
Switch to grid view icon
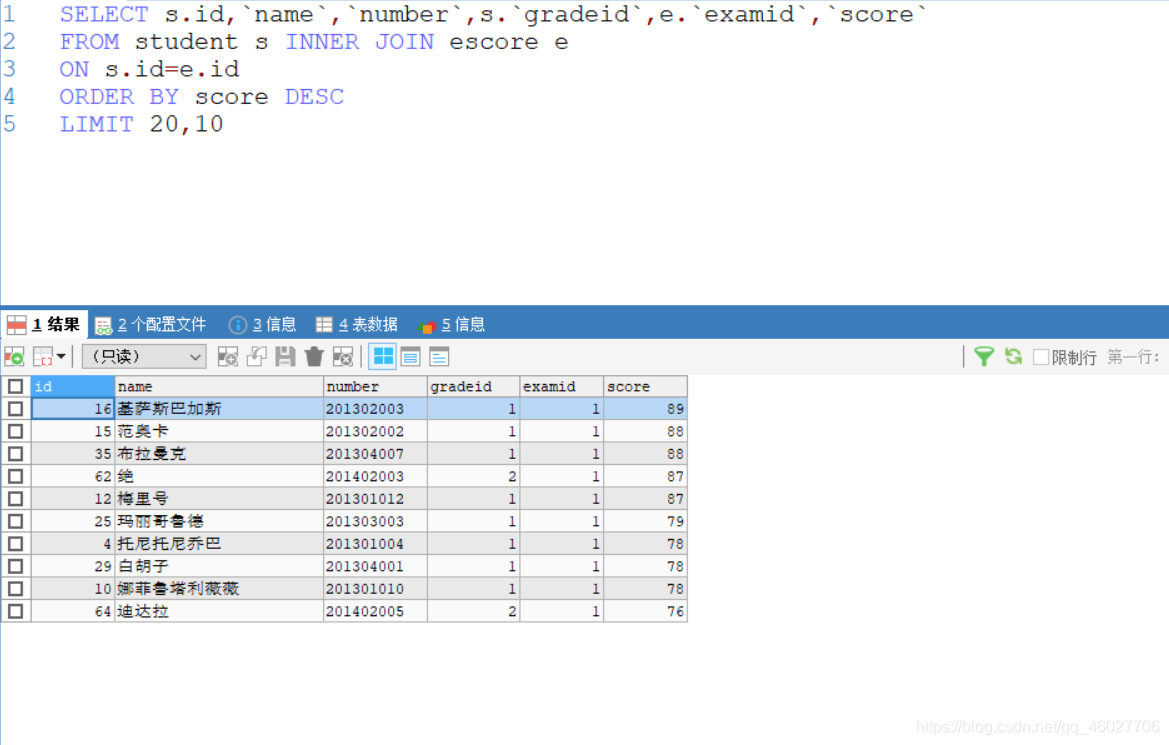(x=383, y=357)
